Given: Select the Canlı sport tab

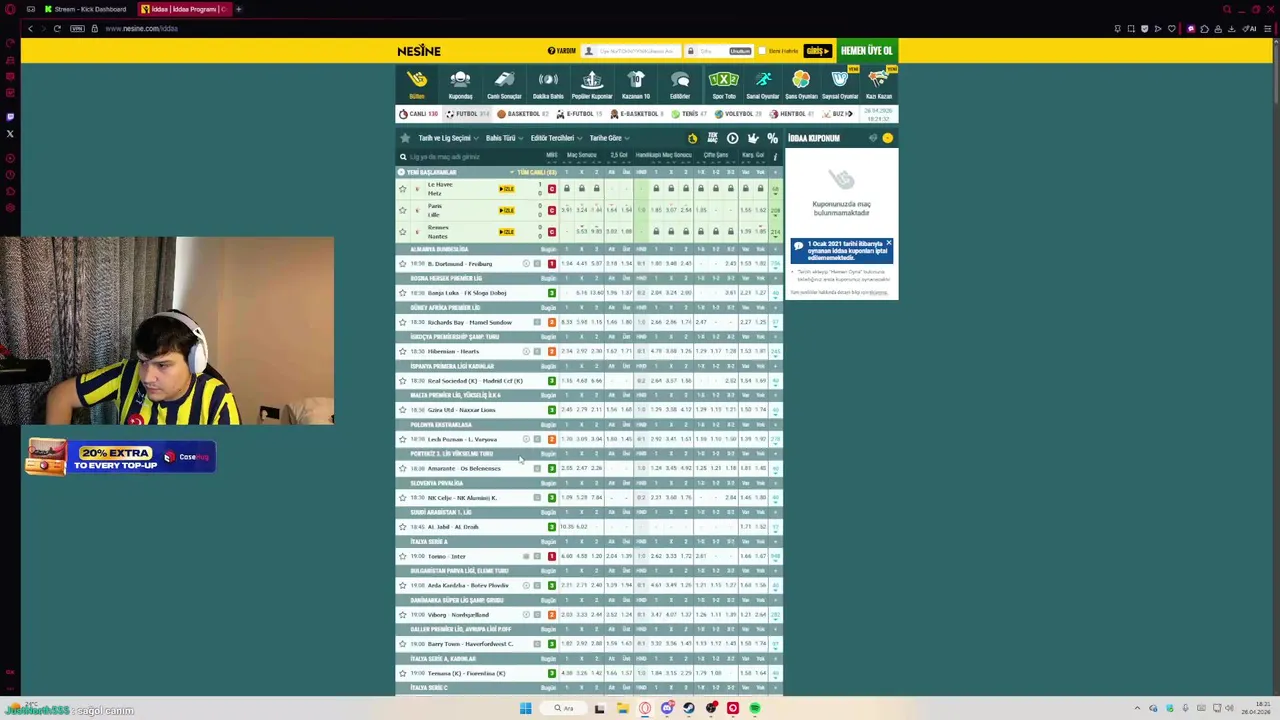Looking at the screenshot, I should pyautogui.click(x=419, y=114).
